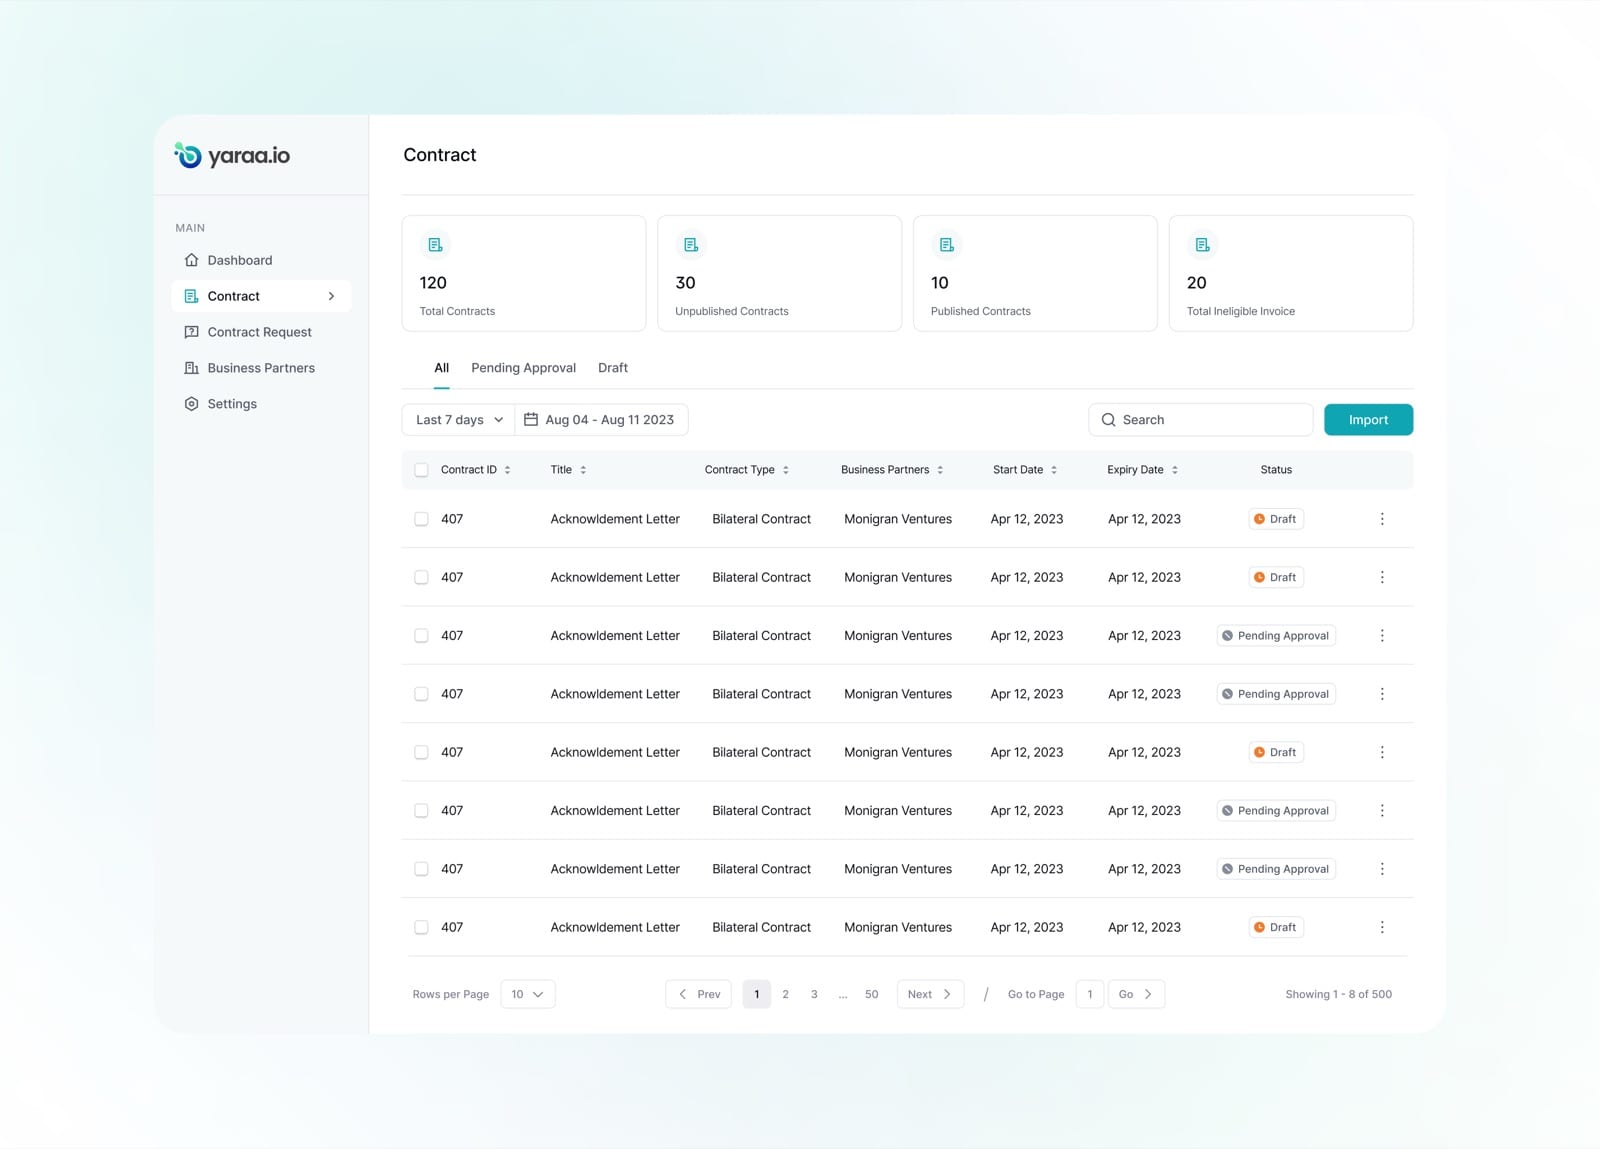This screenshot has width=1600, height=1149.
Task: Click the Contract Request sidebar icon
Action: [191, 332]
